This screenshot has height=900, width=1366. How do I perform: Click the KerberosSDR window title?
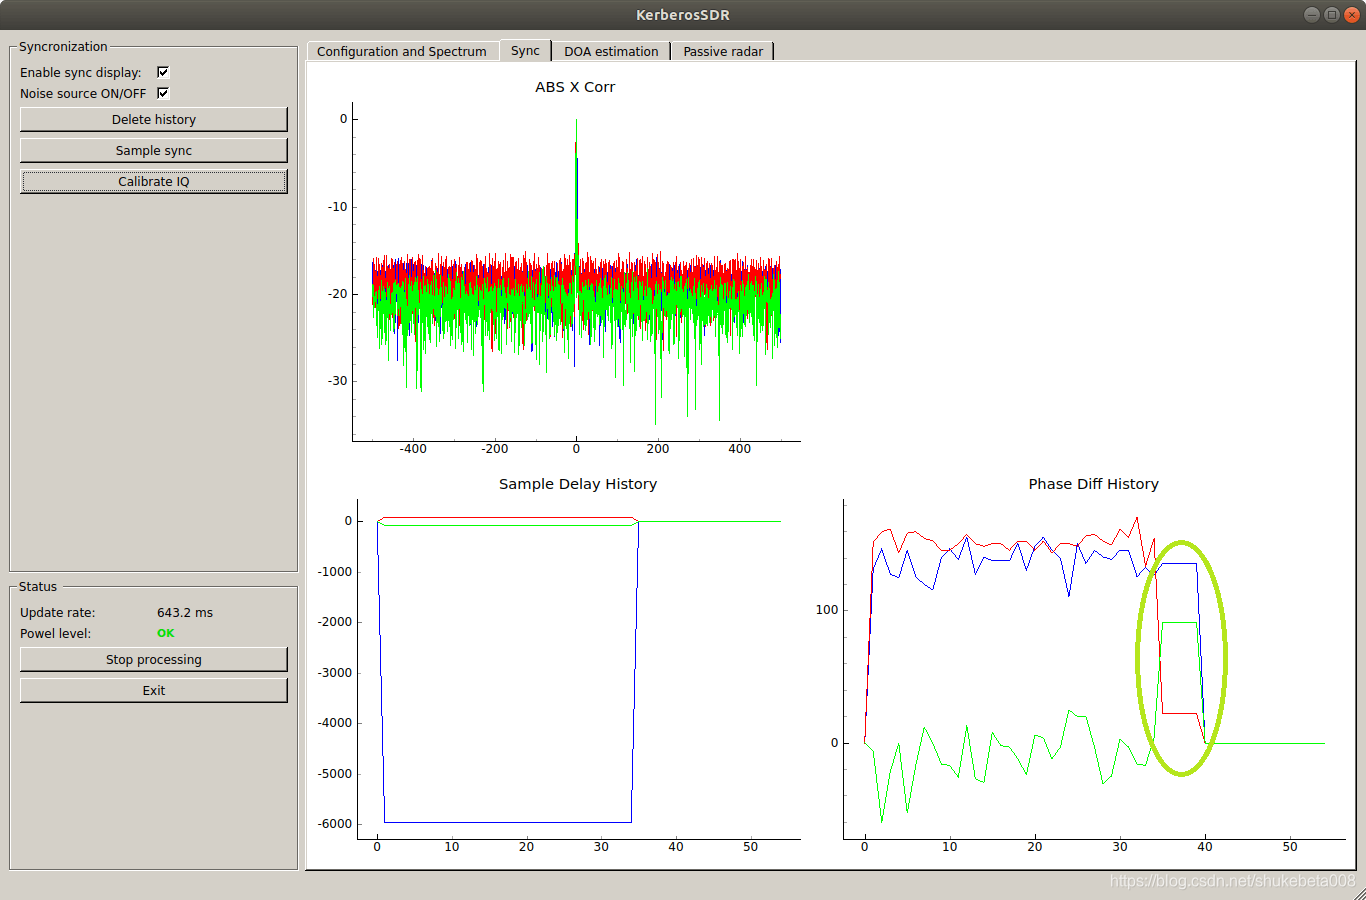(x=683, y=15)
